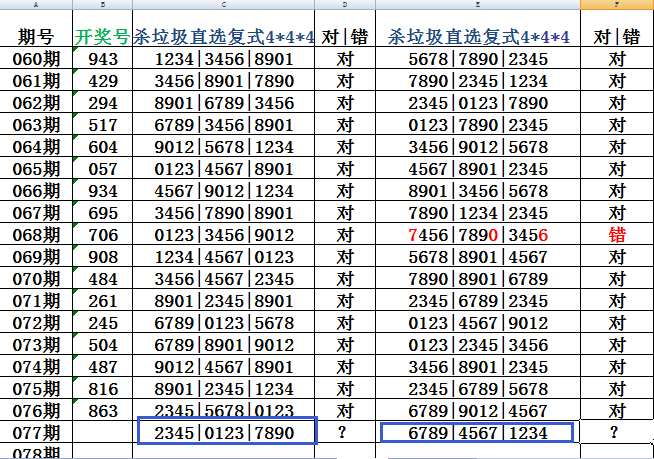Select the column C "杀垃圾直选复式4*4*4" header cell
654x459 pixels.
coord(223,37)
